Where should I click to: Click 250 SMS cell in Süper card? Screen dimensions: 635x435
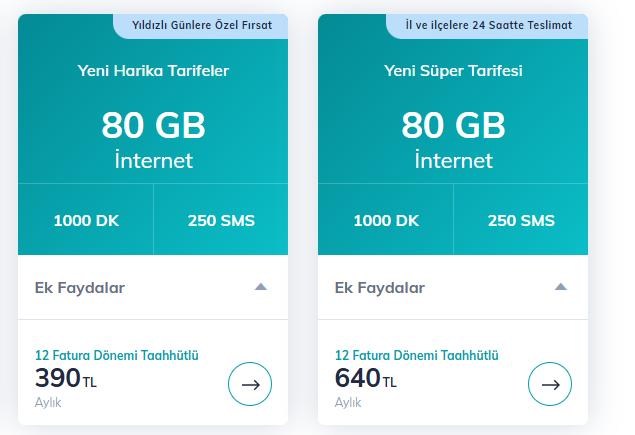[521, 220]
